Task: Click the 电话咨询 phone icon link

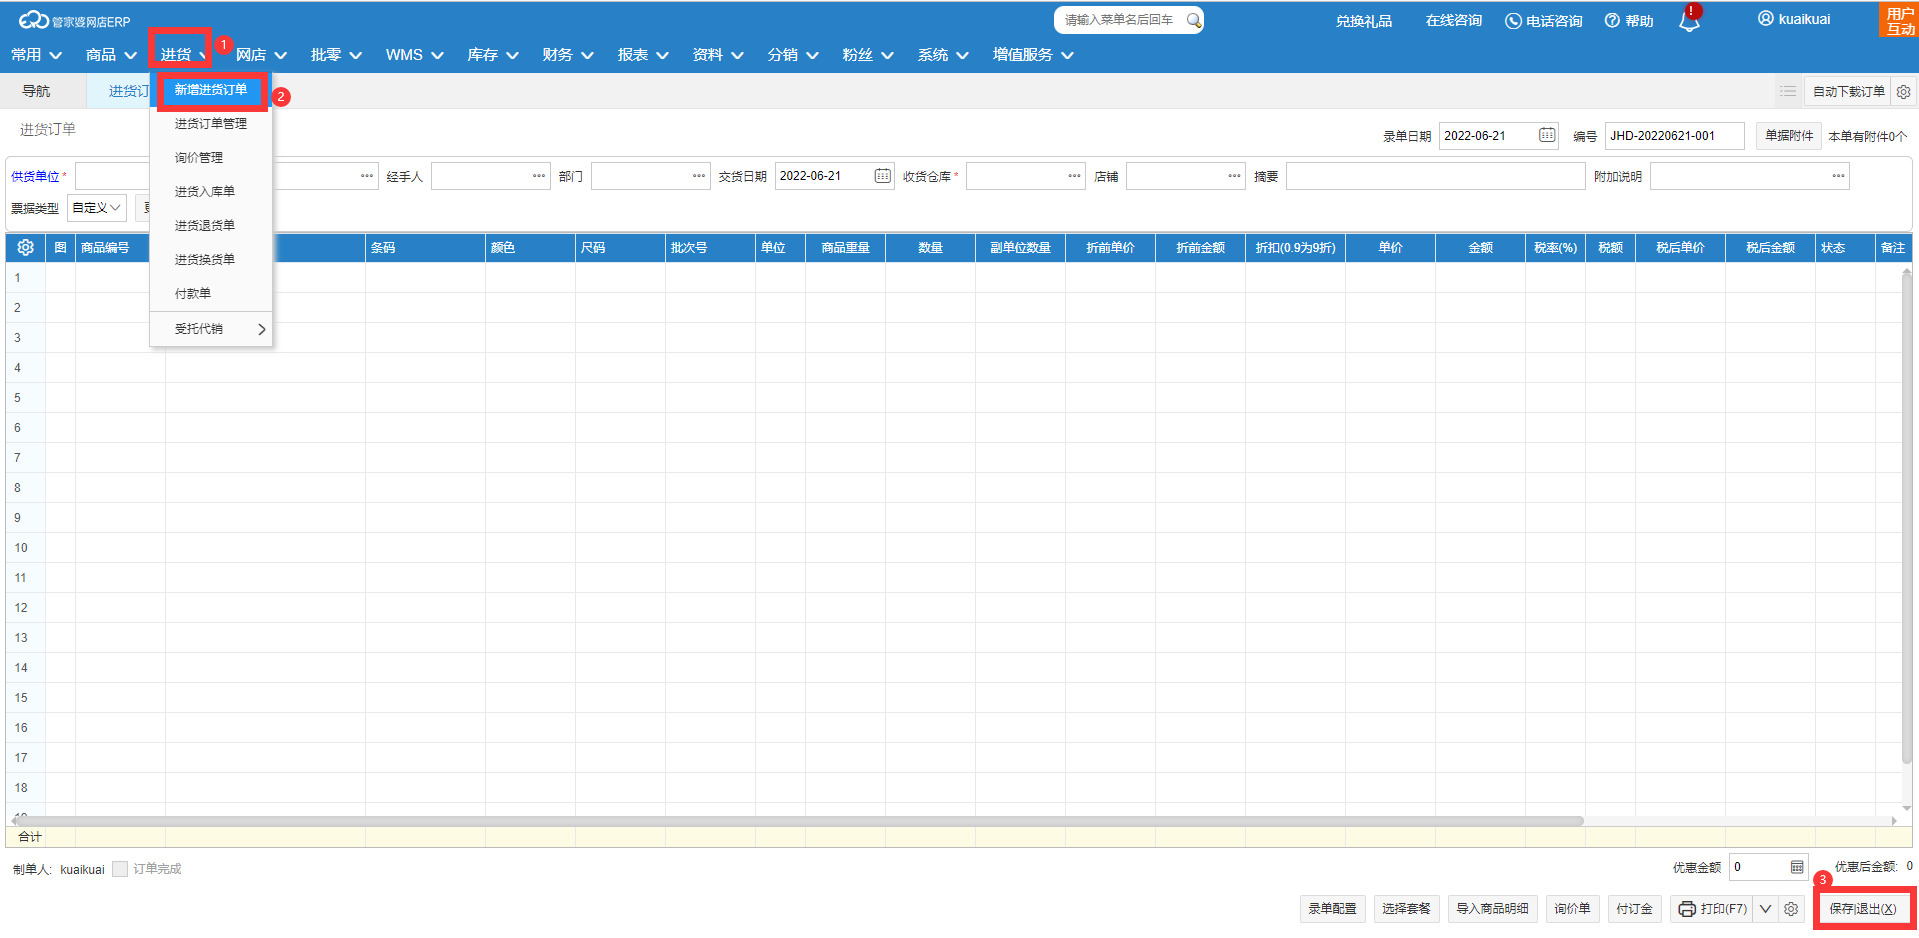Action: pos(1544,21)
